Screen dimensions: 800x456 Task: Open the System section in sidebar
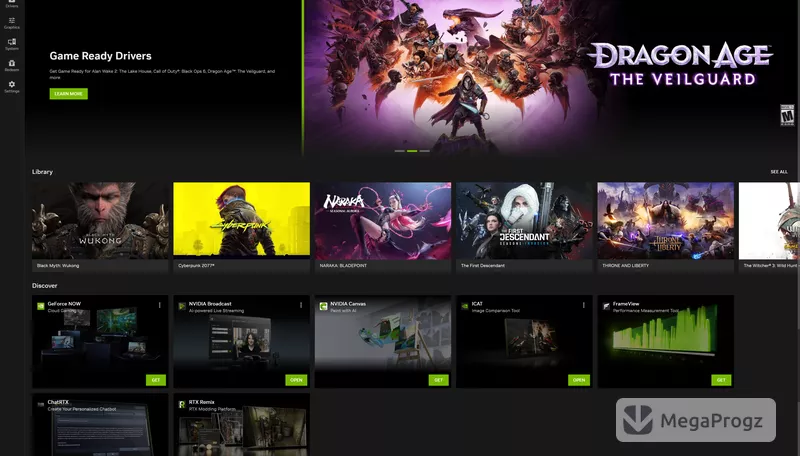(11, 44)
